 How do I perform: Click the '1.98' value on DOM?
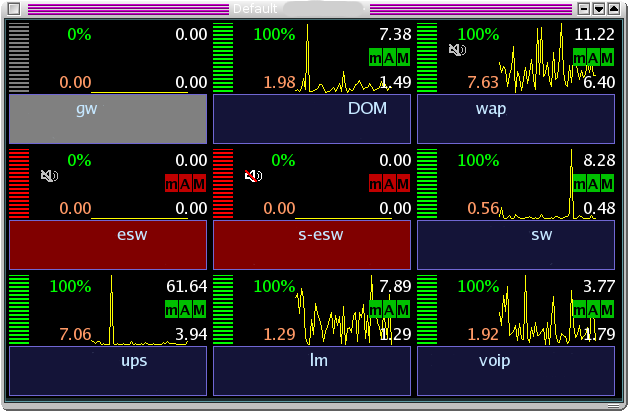point(279,82)
